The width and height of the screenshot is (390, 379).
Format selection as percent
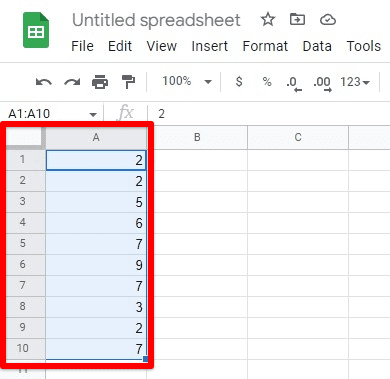267,82
